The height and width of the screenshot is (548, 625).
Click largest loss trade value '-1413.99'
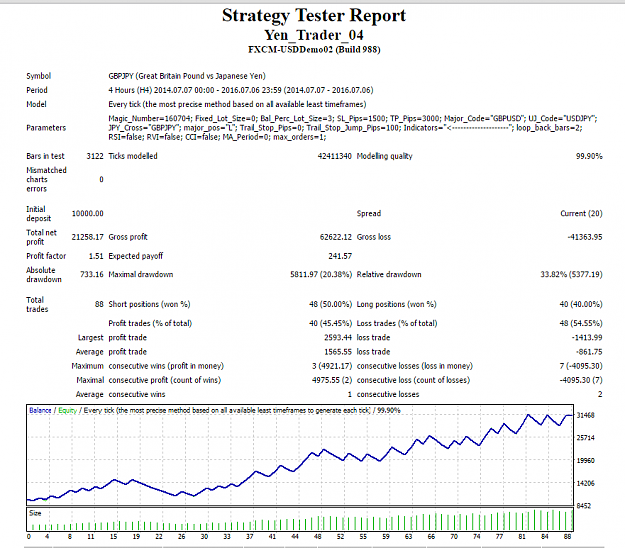(x=587, y=338)
